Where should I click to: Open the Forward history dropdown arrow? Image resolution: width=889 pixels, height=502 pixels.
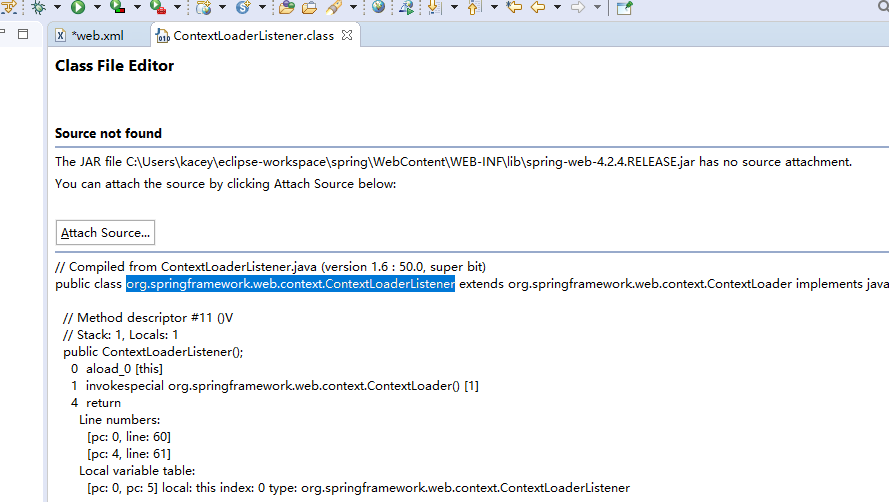[x=597, y=7]
